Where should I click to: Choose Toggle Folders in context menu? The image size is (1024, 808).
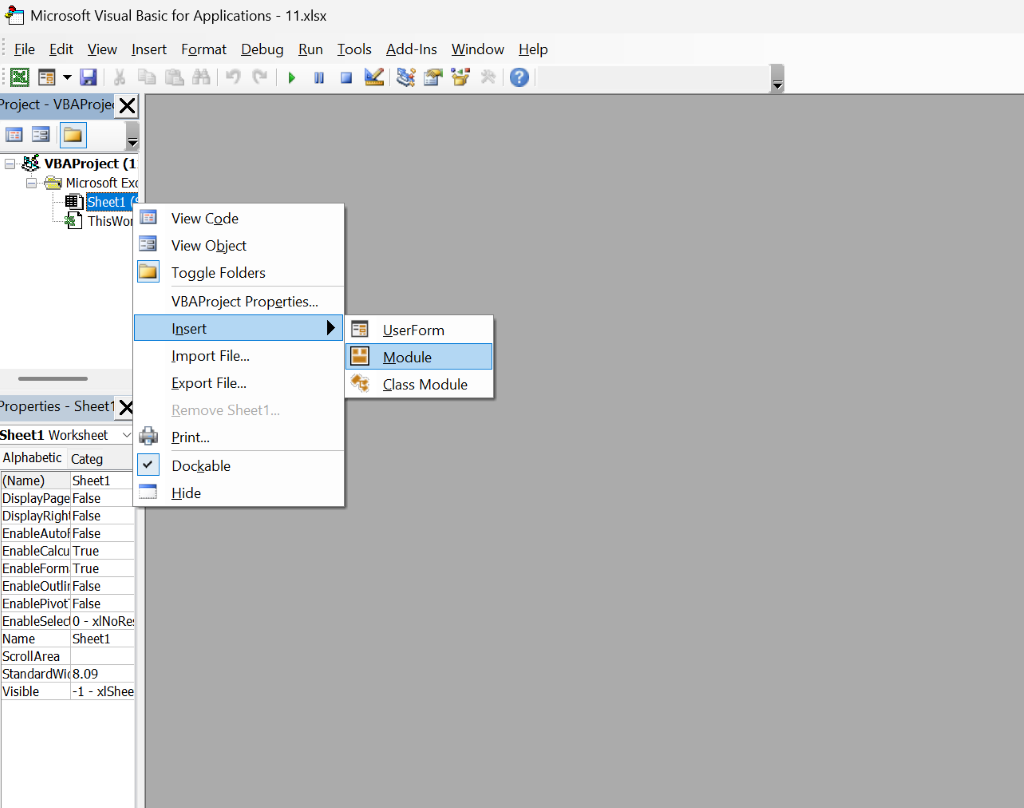click(x=238, y=272)
